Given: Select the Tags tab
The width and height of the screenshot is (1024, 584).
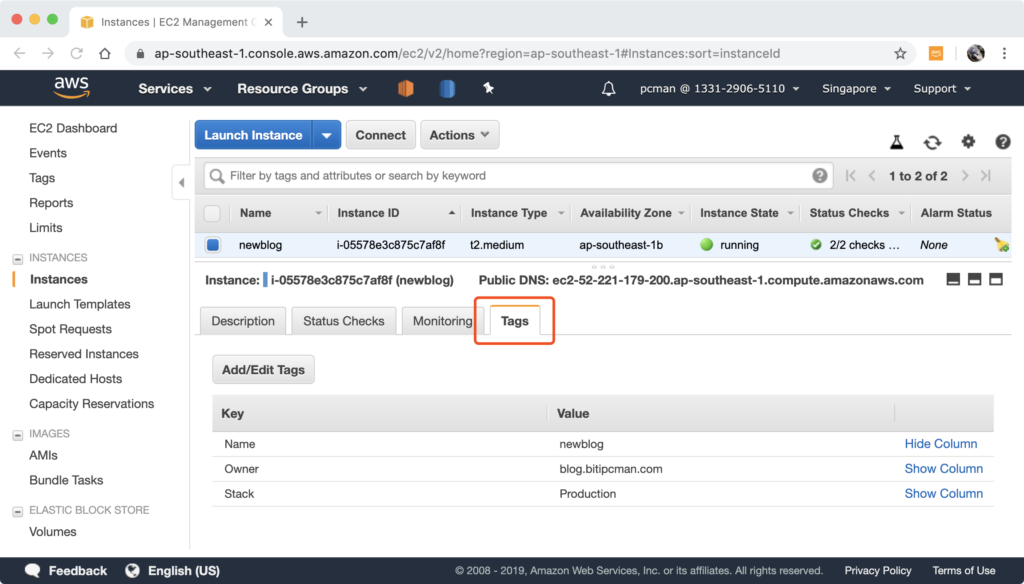Looking at the screenshot, I should (x=515, y=321).
